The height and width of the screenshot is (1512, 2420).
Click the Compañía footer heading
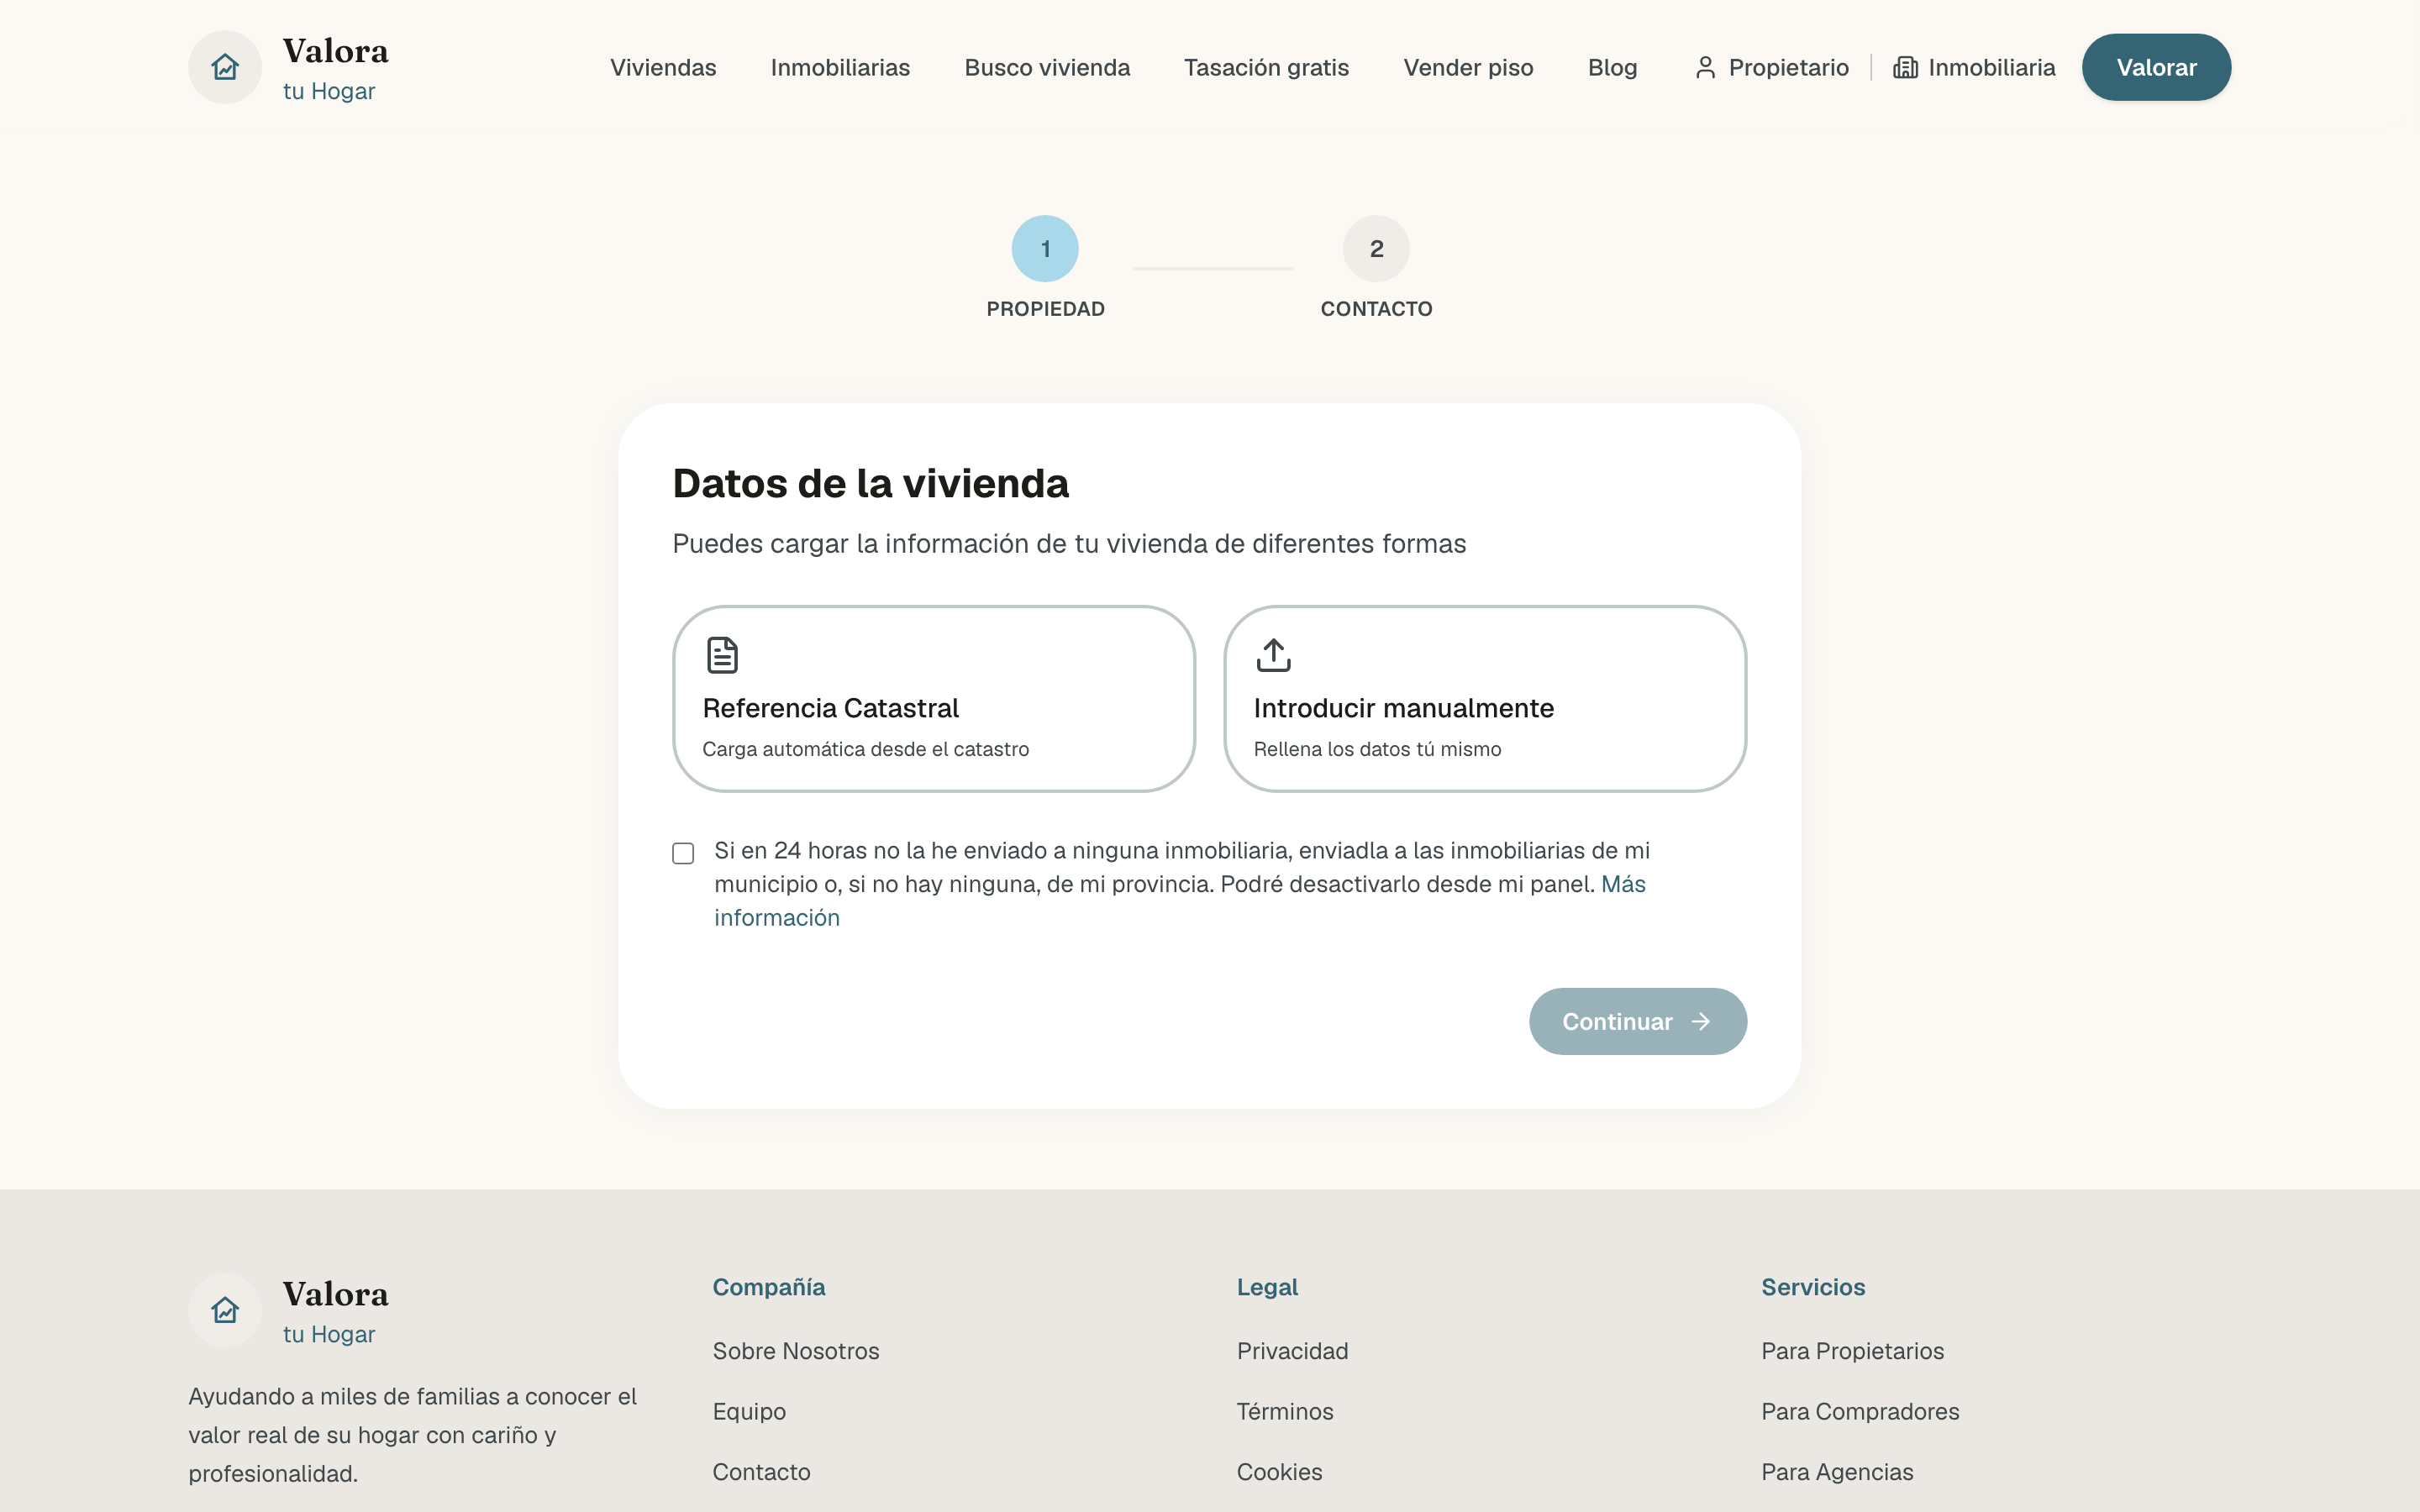coord(768,1287)
